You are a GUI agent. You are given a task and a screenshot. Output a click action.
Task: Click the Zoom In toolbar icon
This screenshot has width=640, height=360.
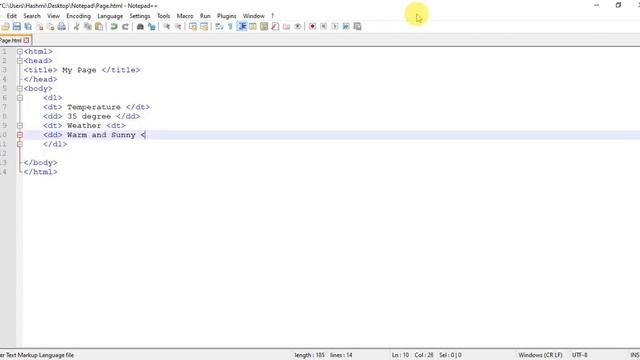(x=167, y=27)
